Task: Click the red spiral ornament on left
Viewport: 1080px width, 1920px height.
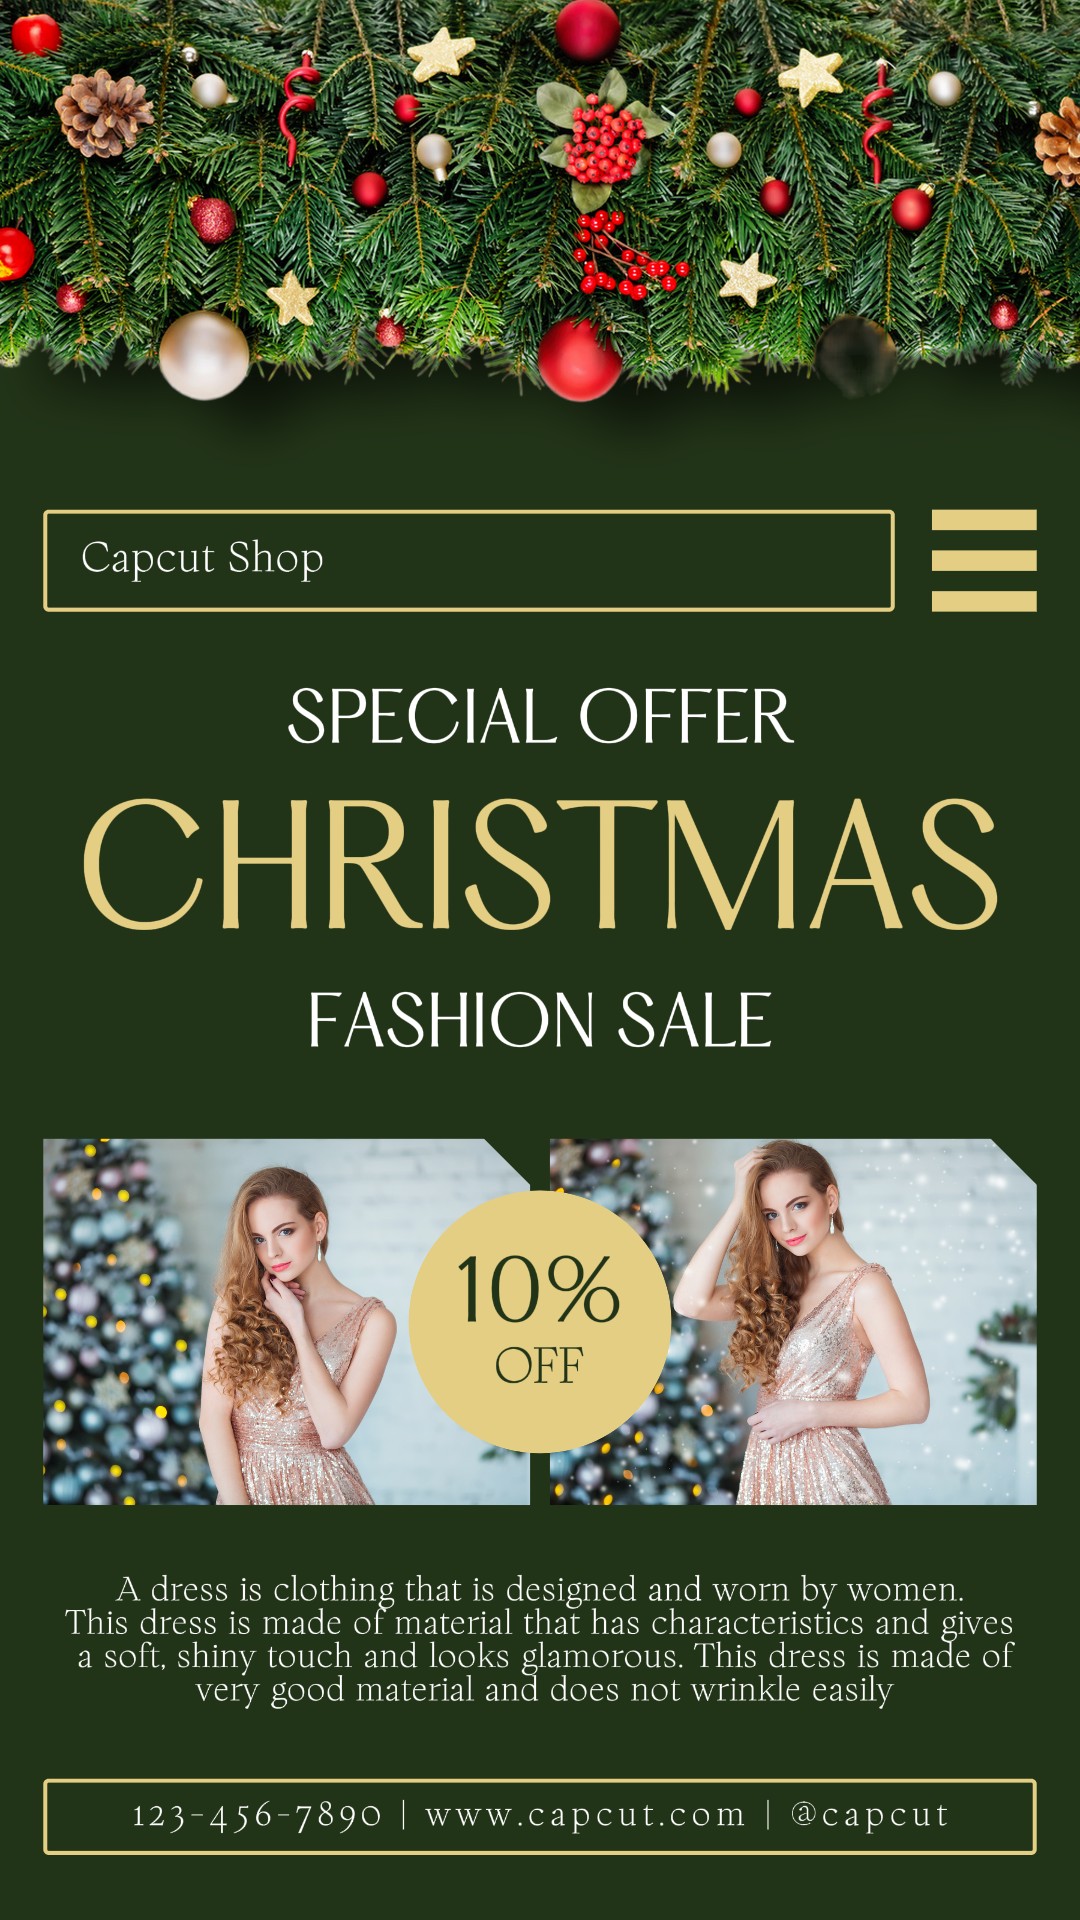Action: 296,106
